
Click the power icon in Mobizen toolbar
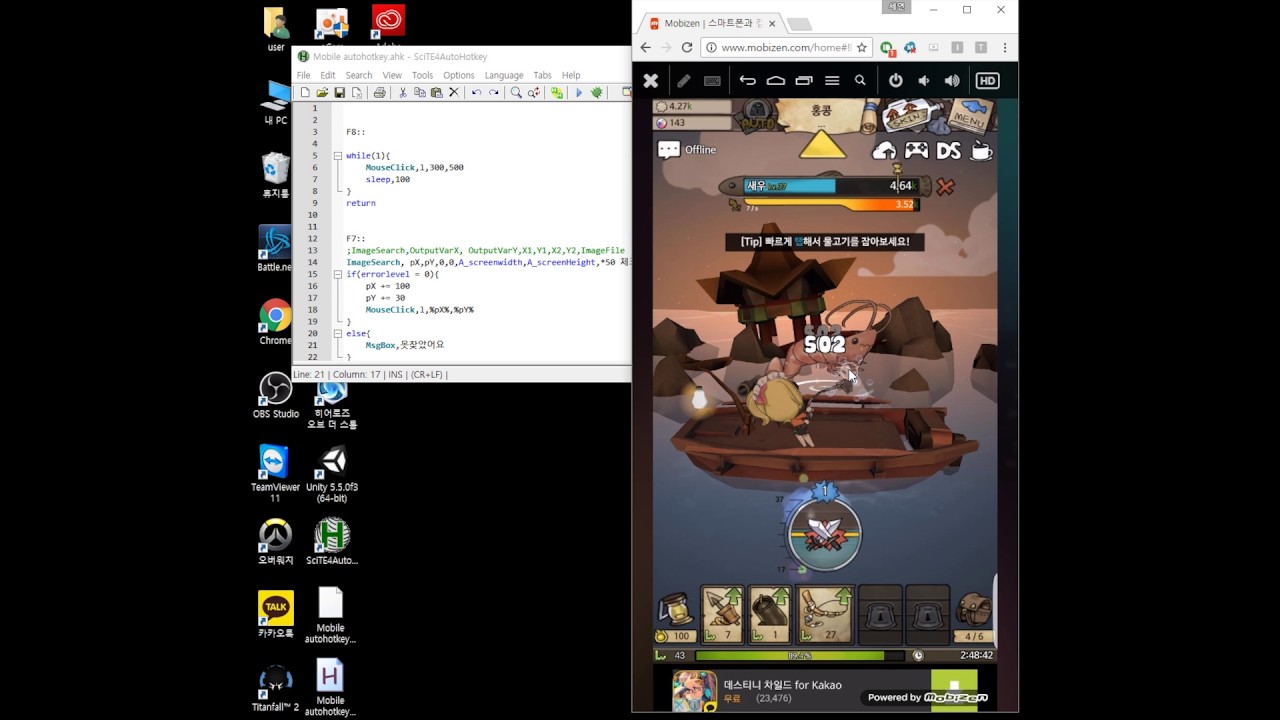click(896, 81)
